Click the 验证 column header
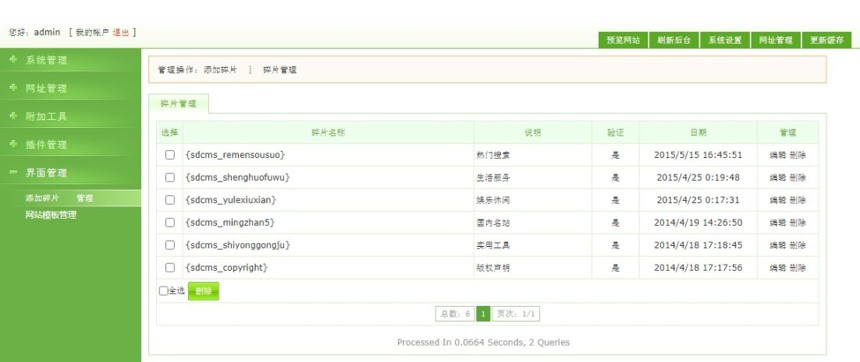The width and height of the screenshot is (860, 362). (615, 133)
